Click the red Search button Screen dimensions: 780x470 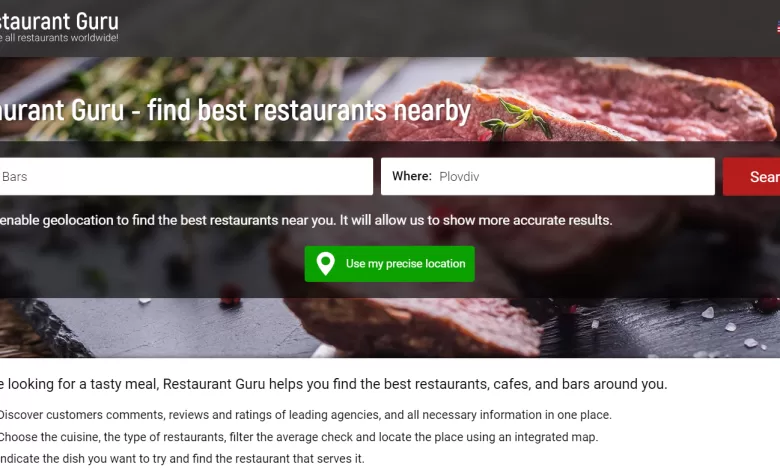(751, 177)
